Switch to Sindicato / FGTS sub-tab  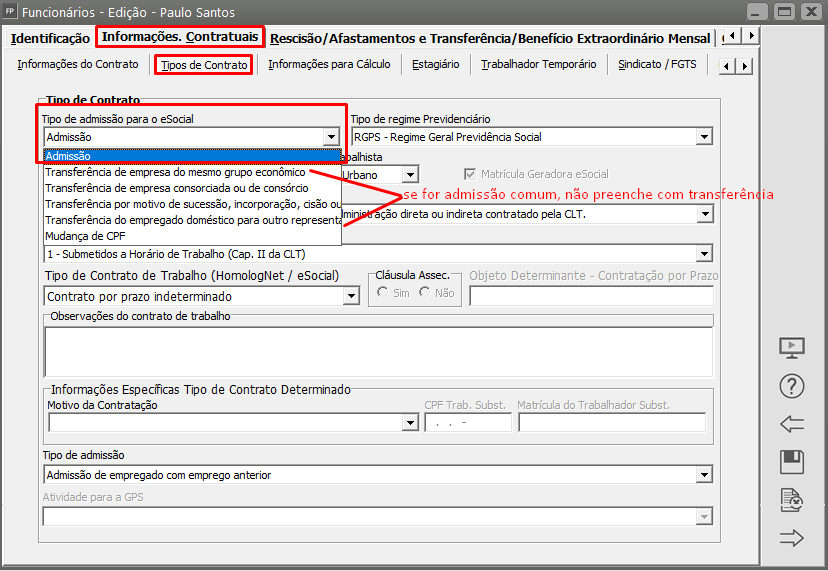pyautogui.click(x=657, y=64)
